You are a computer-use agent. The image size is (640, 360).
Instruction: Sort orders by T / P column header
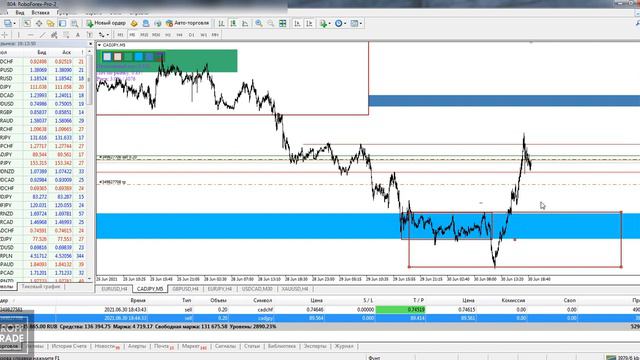point(418,300)
